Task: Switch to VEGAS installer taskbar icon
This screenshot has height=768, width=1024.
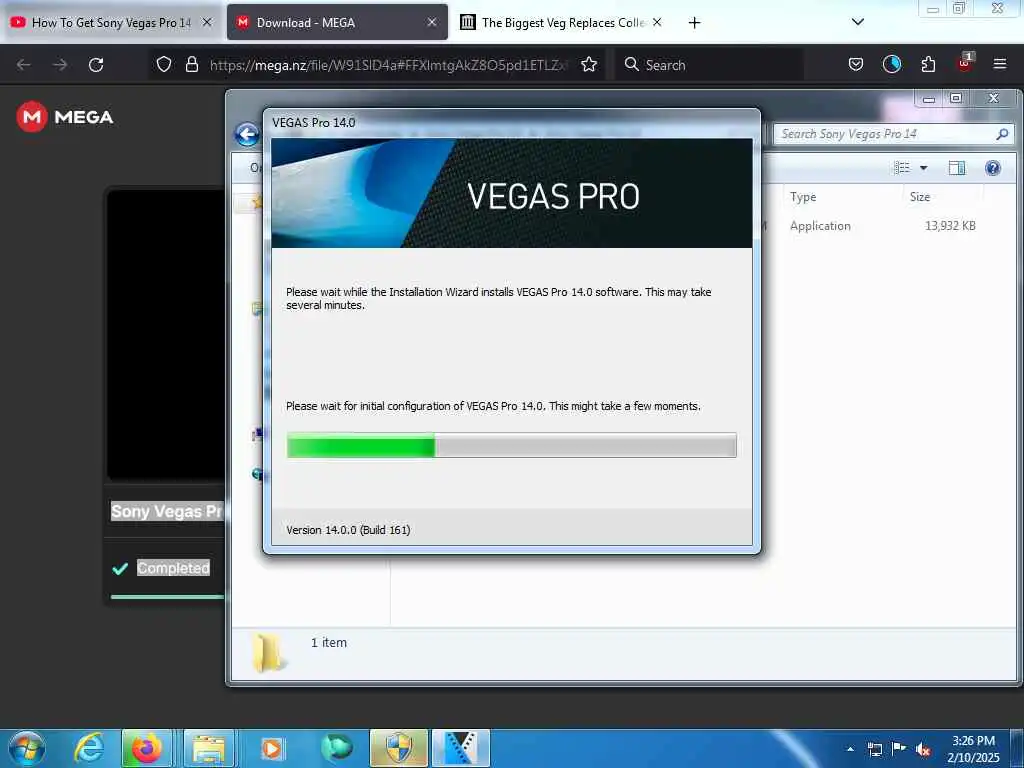Action: (x=461, y=748)
